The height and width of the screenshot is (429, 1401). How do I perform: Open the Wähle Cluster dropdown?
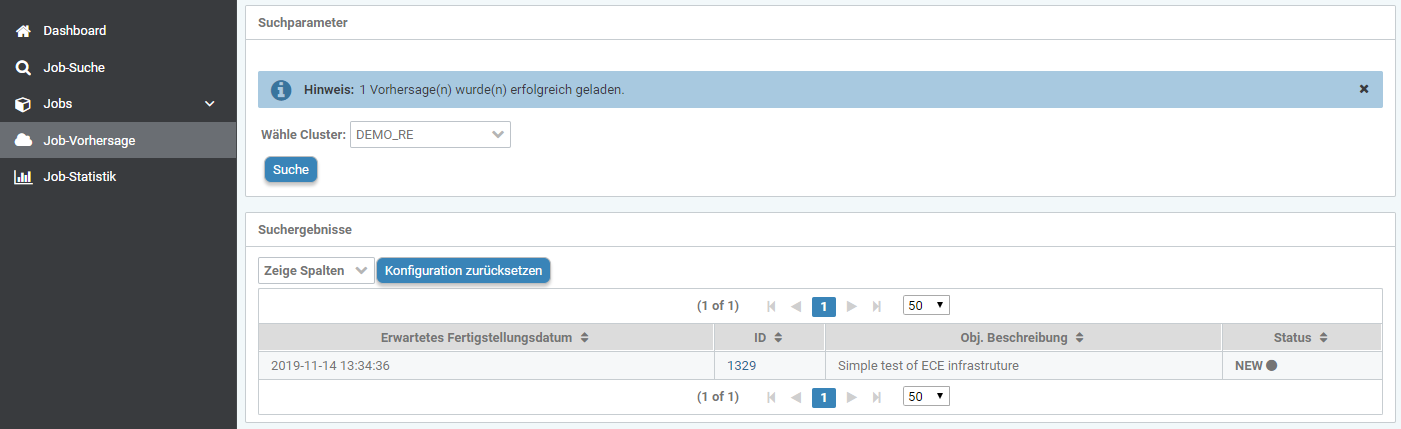[x=430, y=135]
